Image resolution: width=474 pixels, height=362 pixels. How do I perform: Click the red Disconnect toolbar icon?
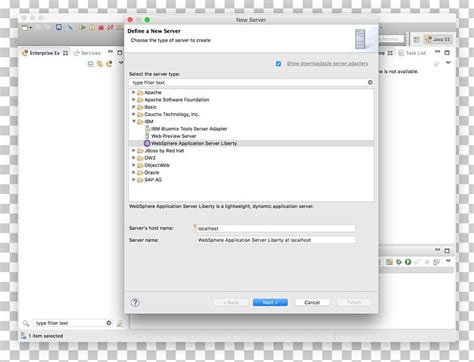(110, 27)
